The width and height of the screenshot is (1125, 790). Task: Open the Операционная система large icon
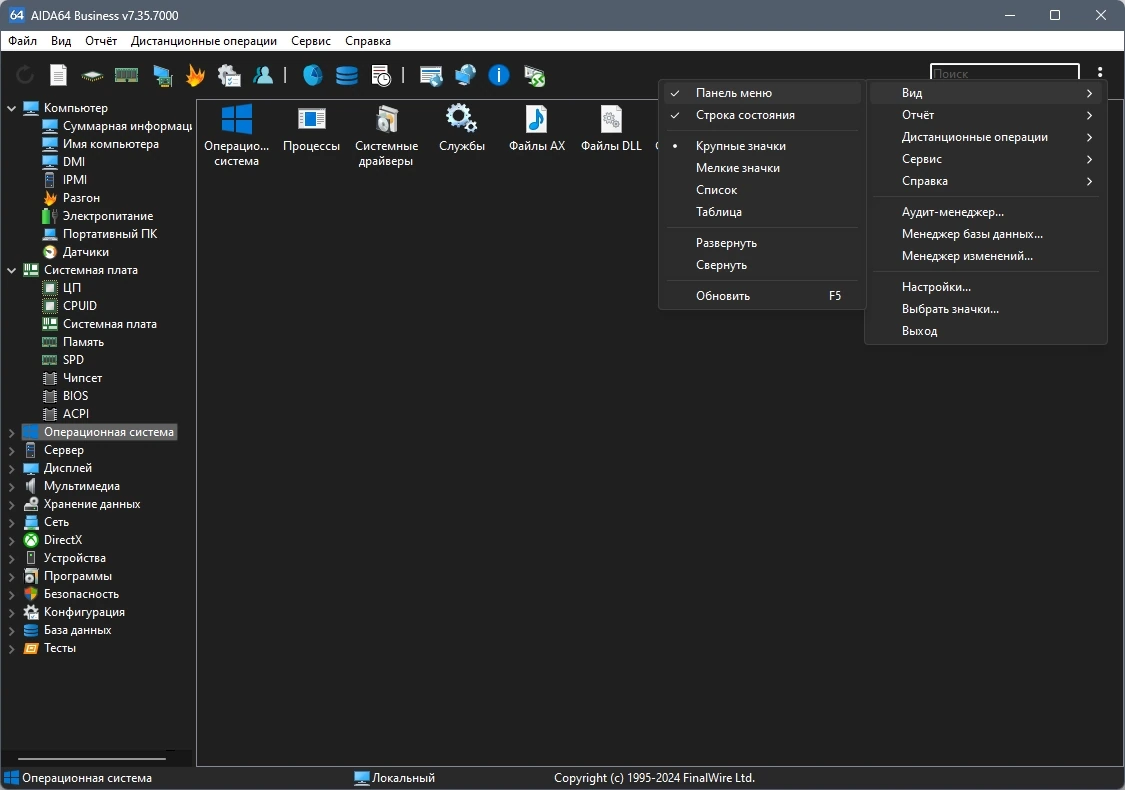[236, 135]
